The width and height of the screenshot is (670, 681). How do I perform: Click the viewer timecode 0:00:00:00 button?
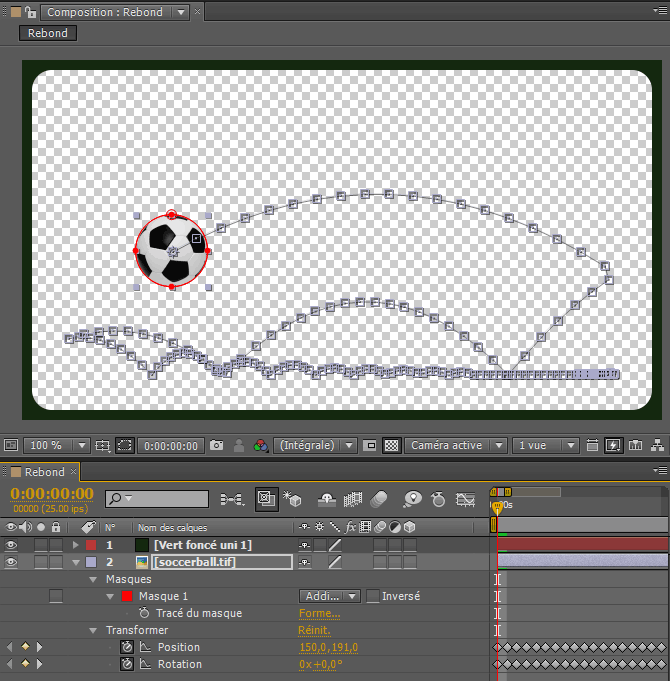point(171,446)
